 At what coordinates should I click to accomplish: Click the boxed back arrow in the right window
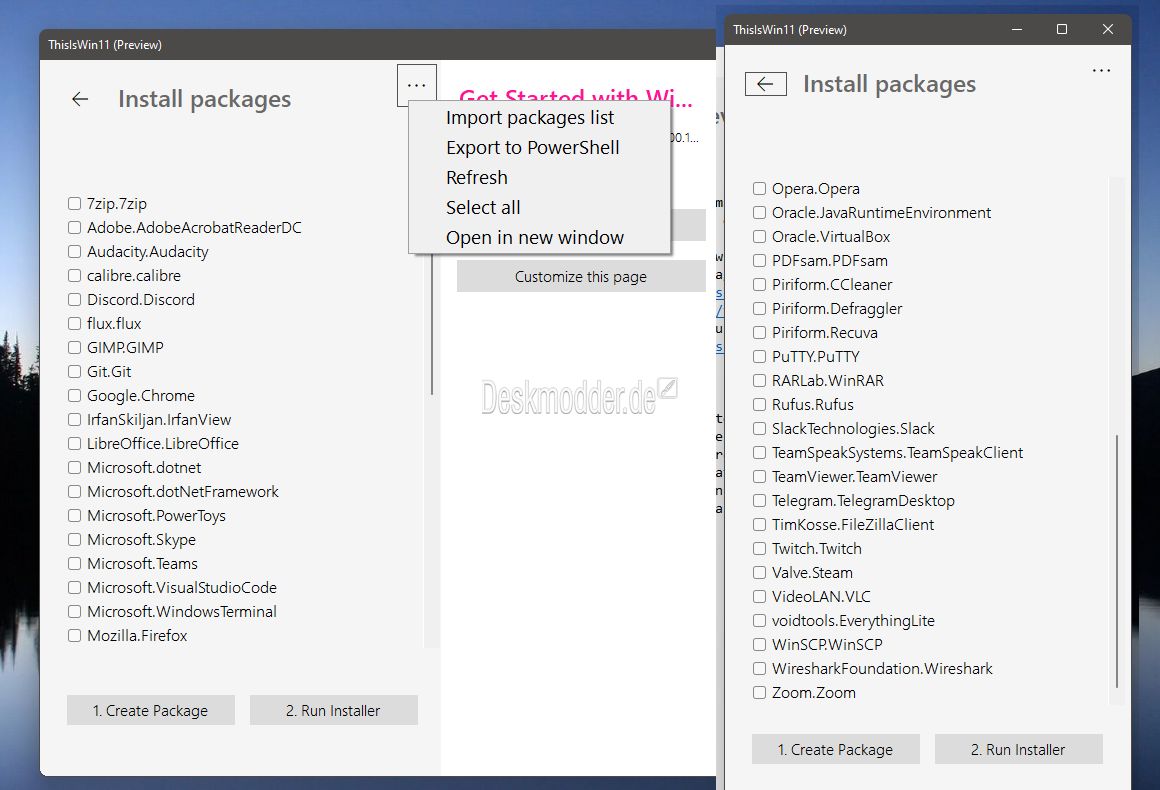pyautogui.click(x=765, y=84)
